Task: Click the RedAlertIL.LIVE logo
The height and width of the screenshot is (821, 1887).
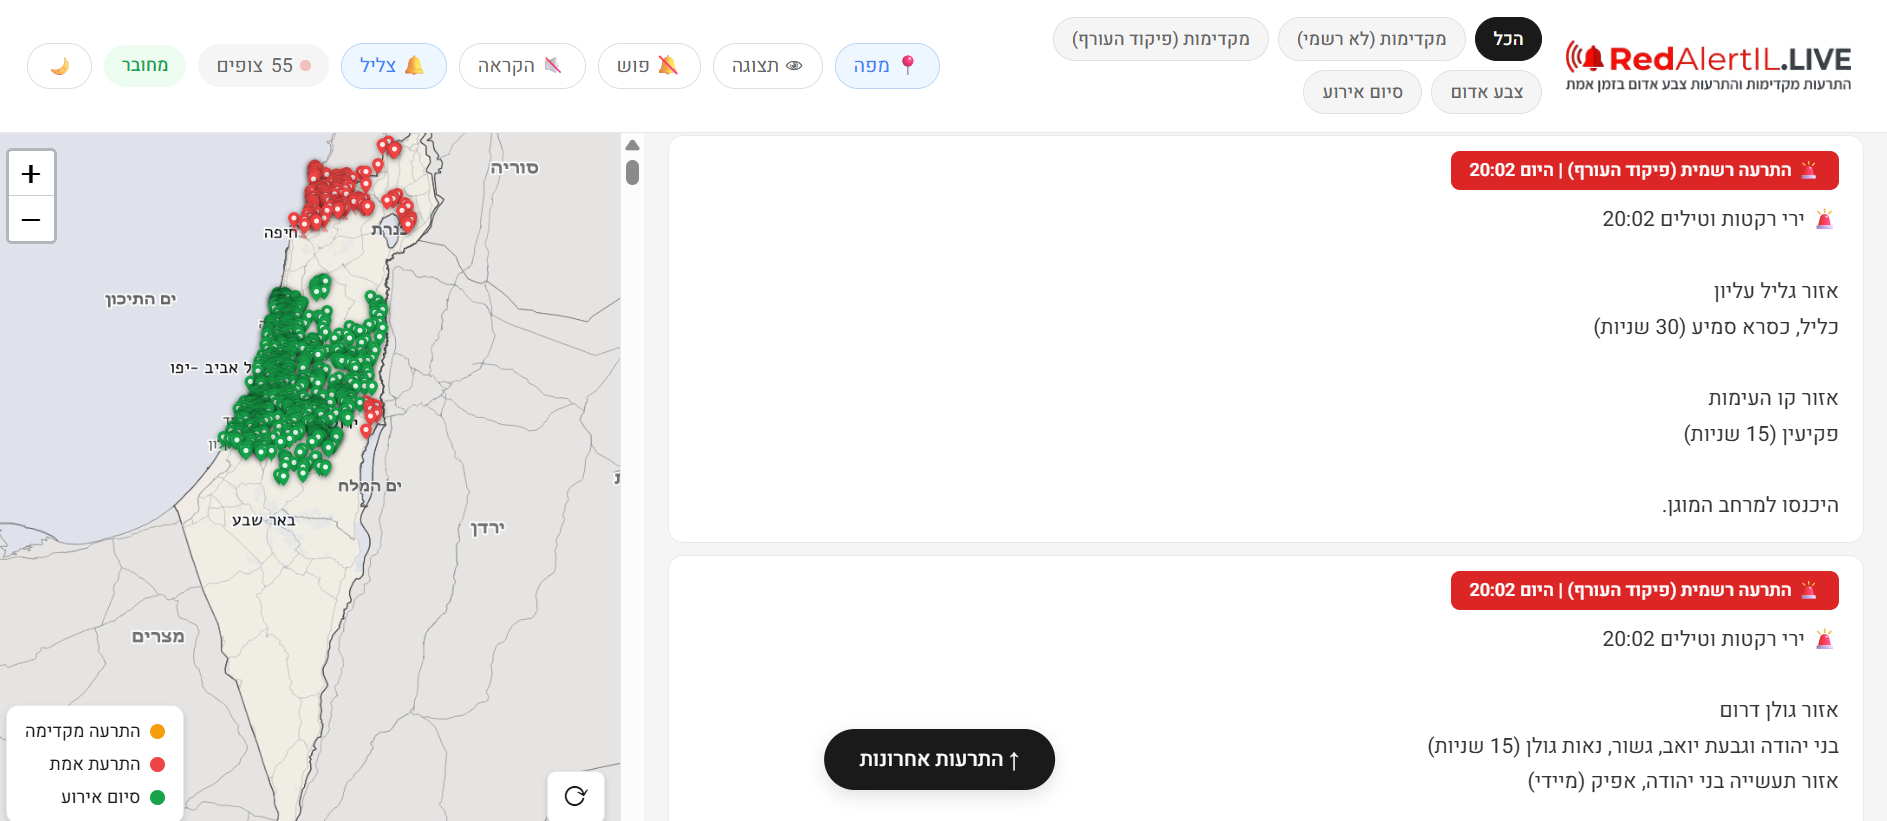Action: [1708, 66]
